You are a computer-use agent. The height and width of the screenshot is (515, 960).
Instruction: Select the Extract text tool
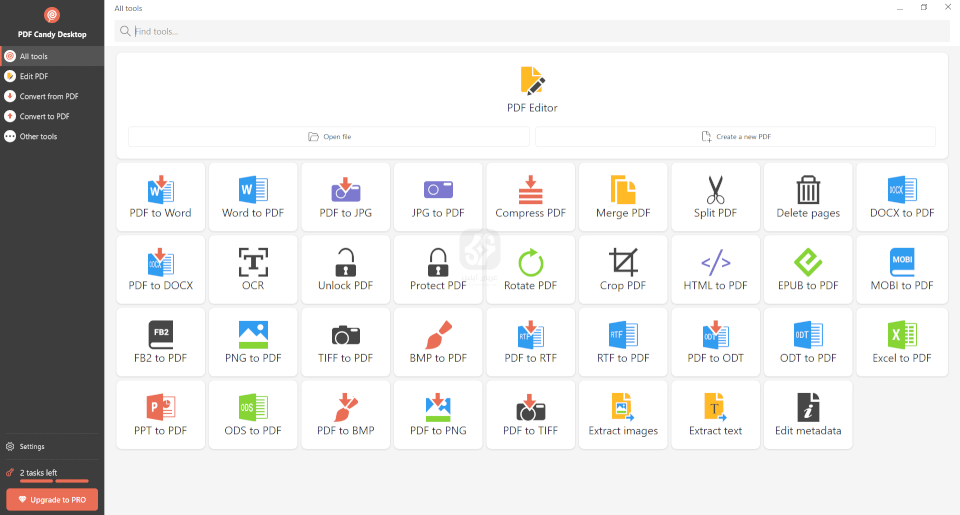[x=715, y=415]
